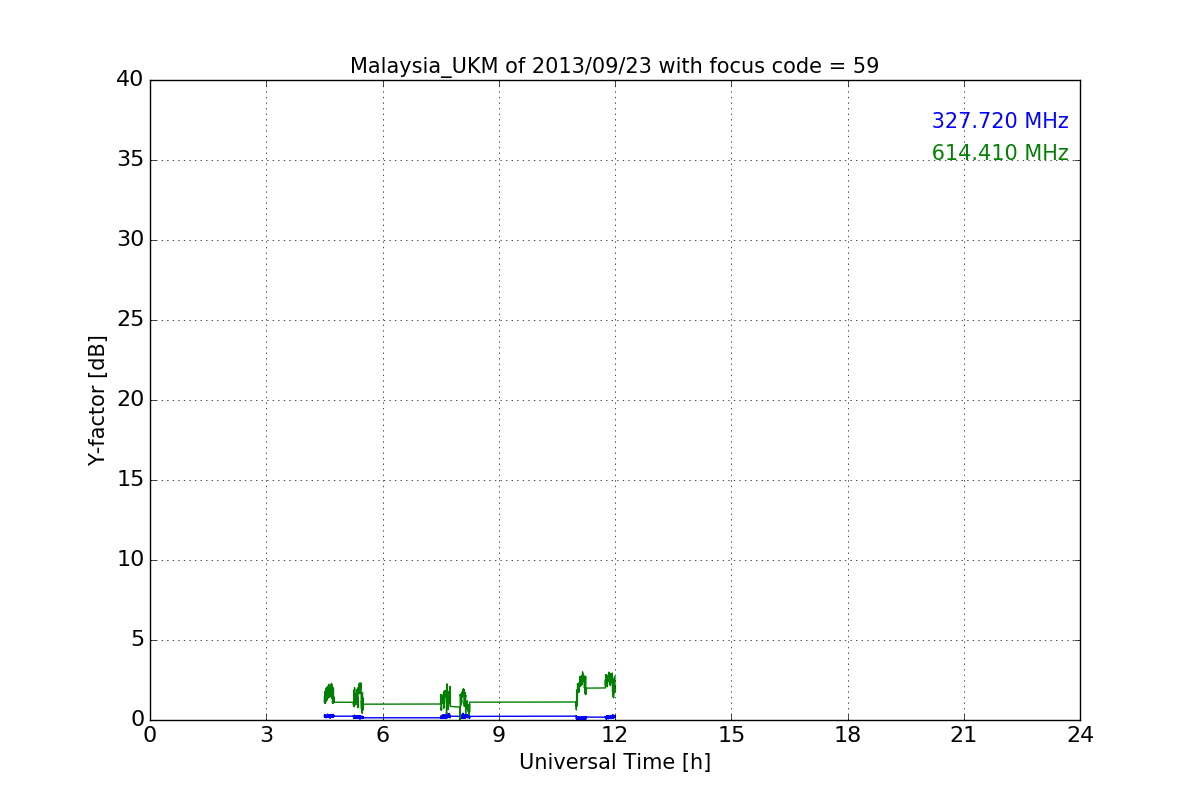
Task: Click y-axis tick label '25'
Action: coord(130,320)
